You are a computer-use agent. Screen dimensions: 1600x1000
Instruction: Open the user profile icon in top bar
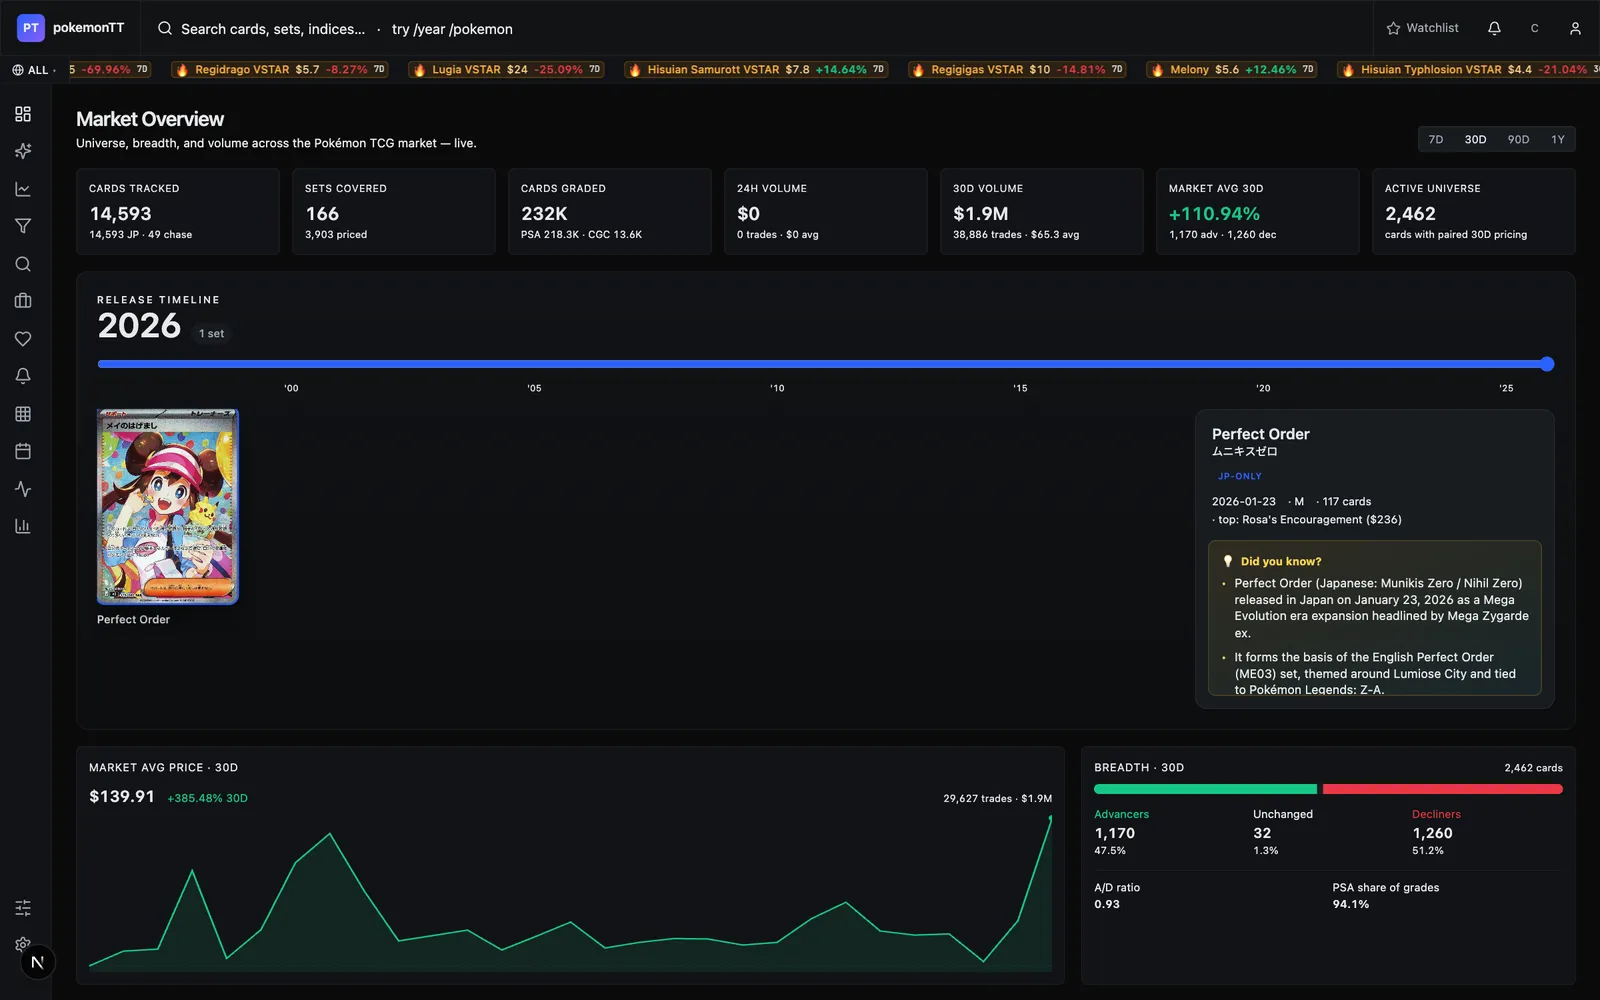pyautogui.click(x=1575, y=28)
